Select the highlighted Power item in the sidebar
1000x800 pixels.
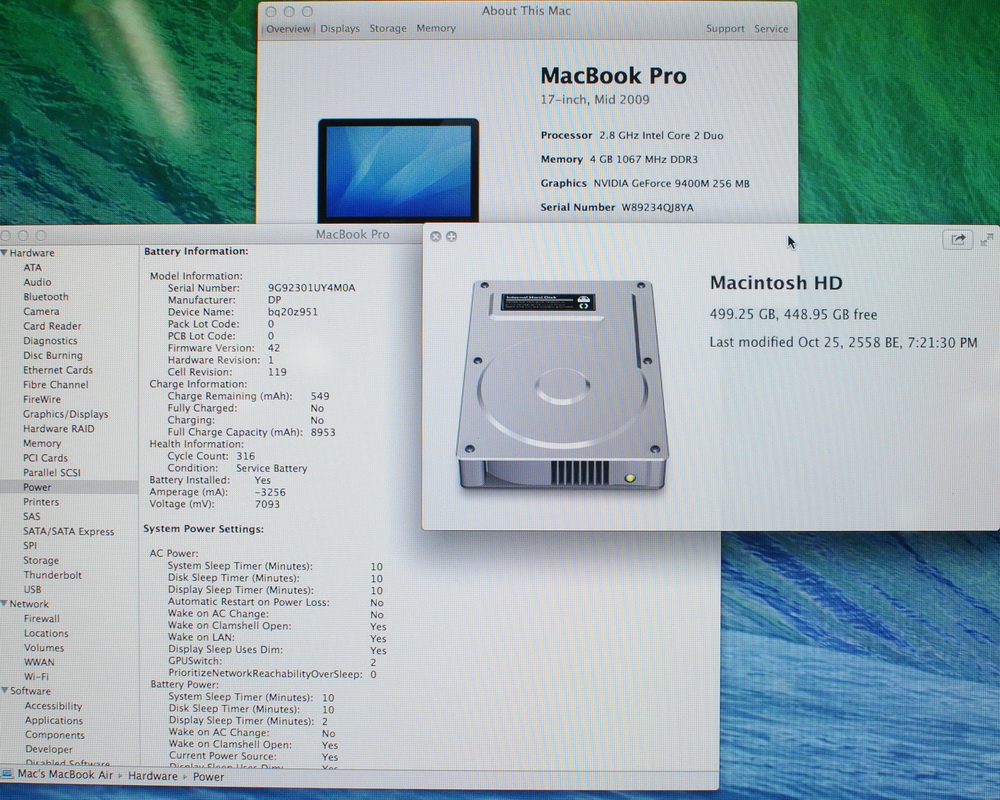point(69,487)
